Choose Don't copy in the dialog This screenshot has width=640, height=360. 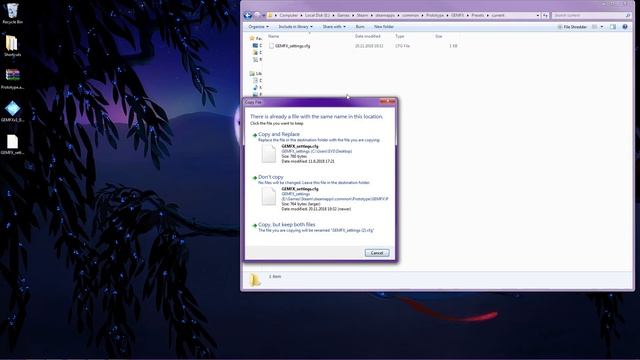click(271, 177)
